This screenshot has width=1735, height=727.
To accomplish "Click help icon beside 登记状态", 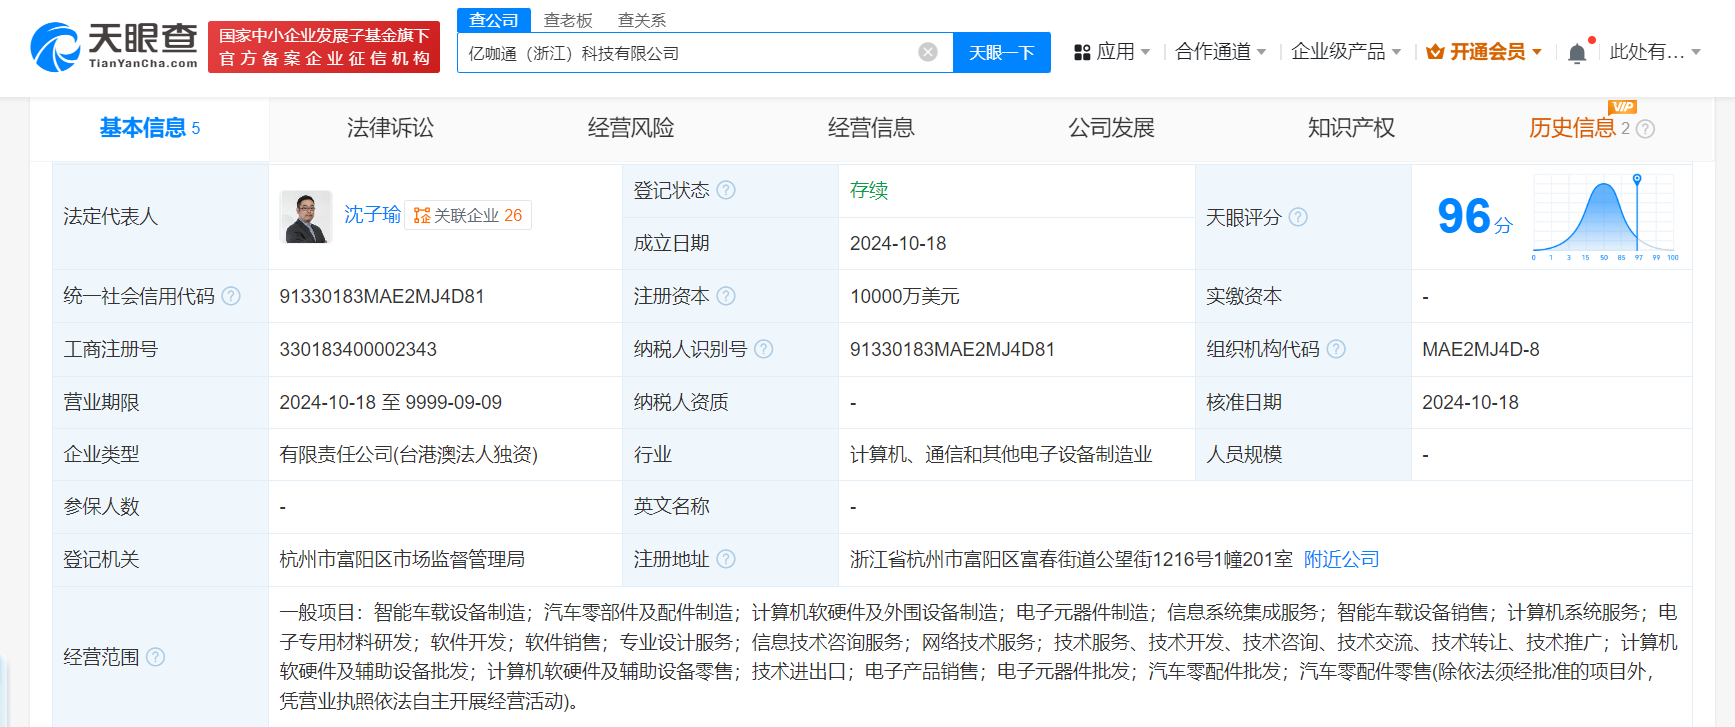I will click(726, 190).
